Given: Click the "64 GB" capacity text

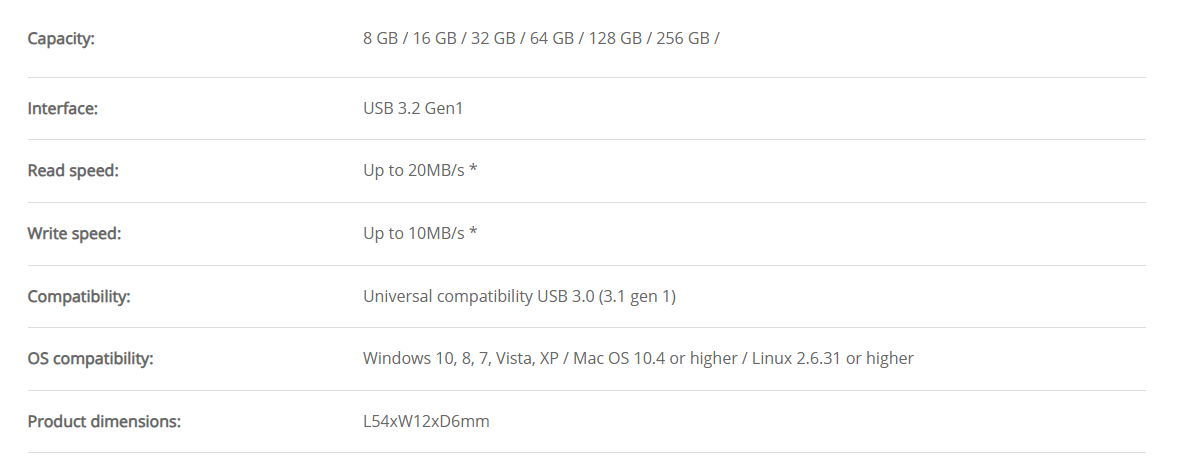Looking at the screenshot, I should tap(552, 39).
